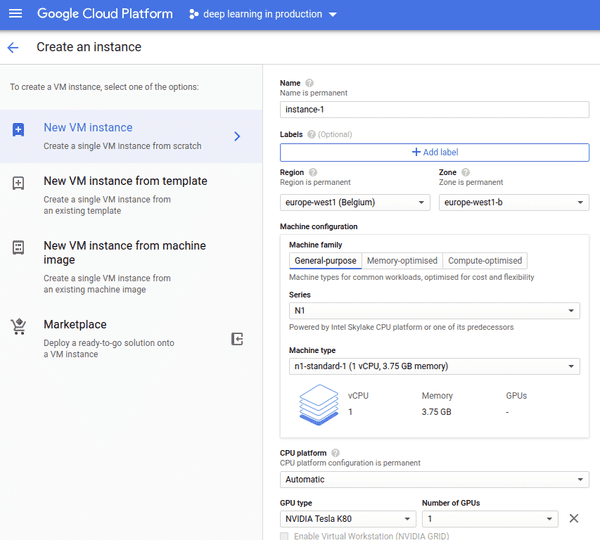Open the GPU type dropdown
The width and height of the screenshot is (600, 540).
point(348,519)
